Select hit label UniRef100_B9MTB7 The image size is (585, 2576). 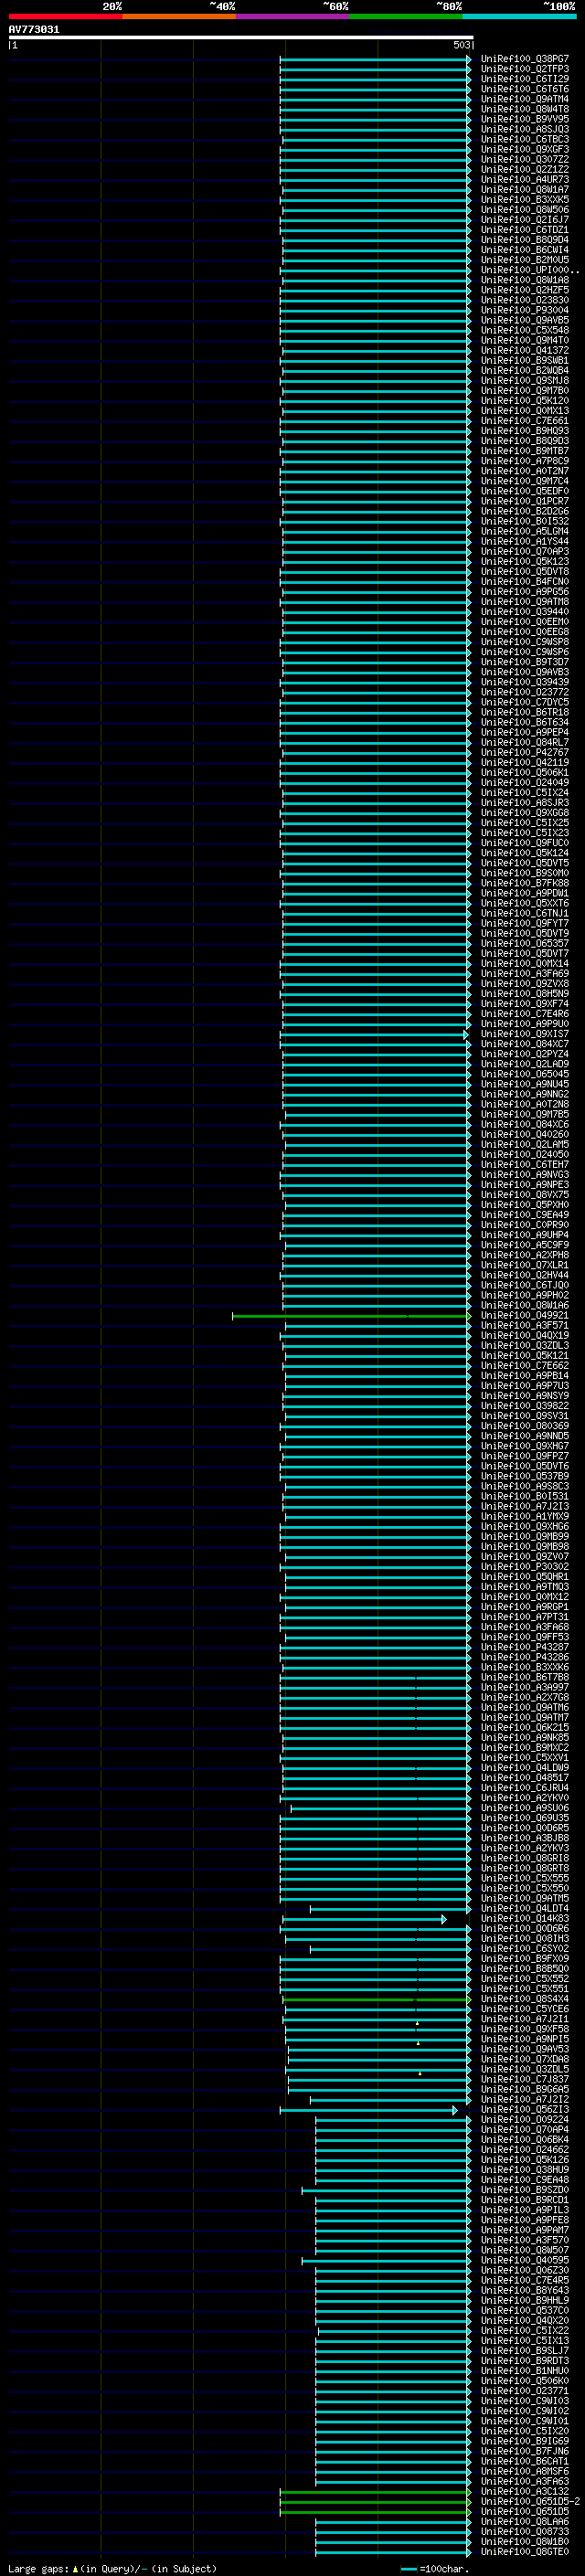(524, 451)
